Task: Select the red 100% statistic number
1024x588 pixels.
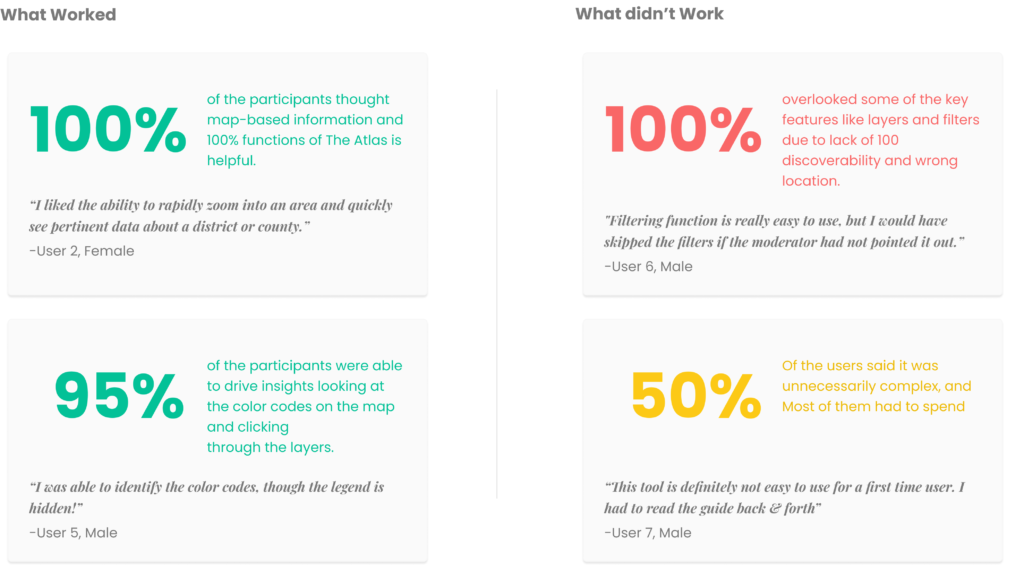Action: click(x=683, y=129)
